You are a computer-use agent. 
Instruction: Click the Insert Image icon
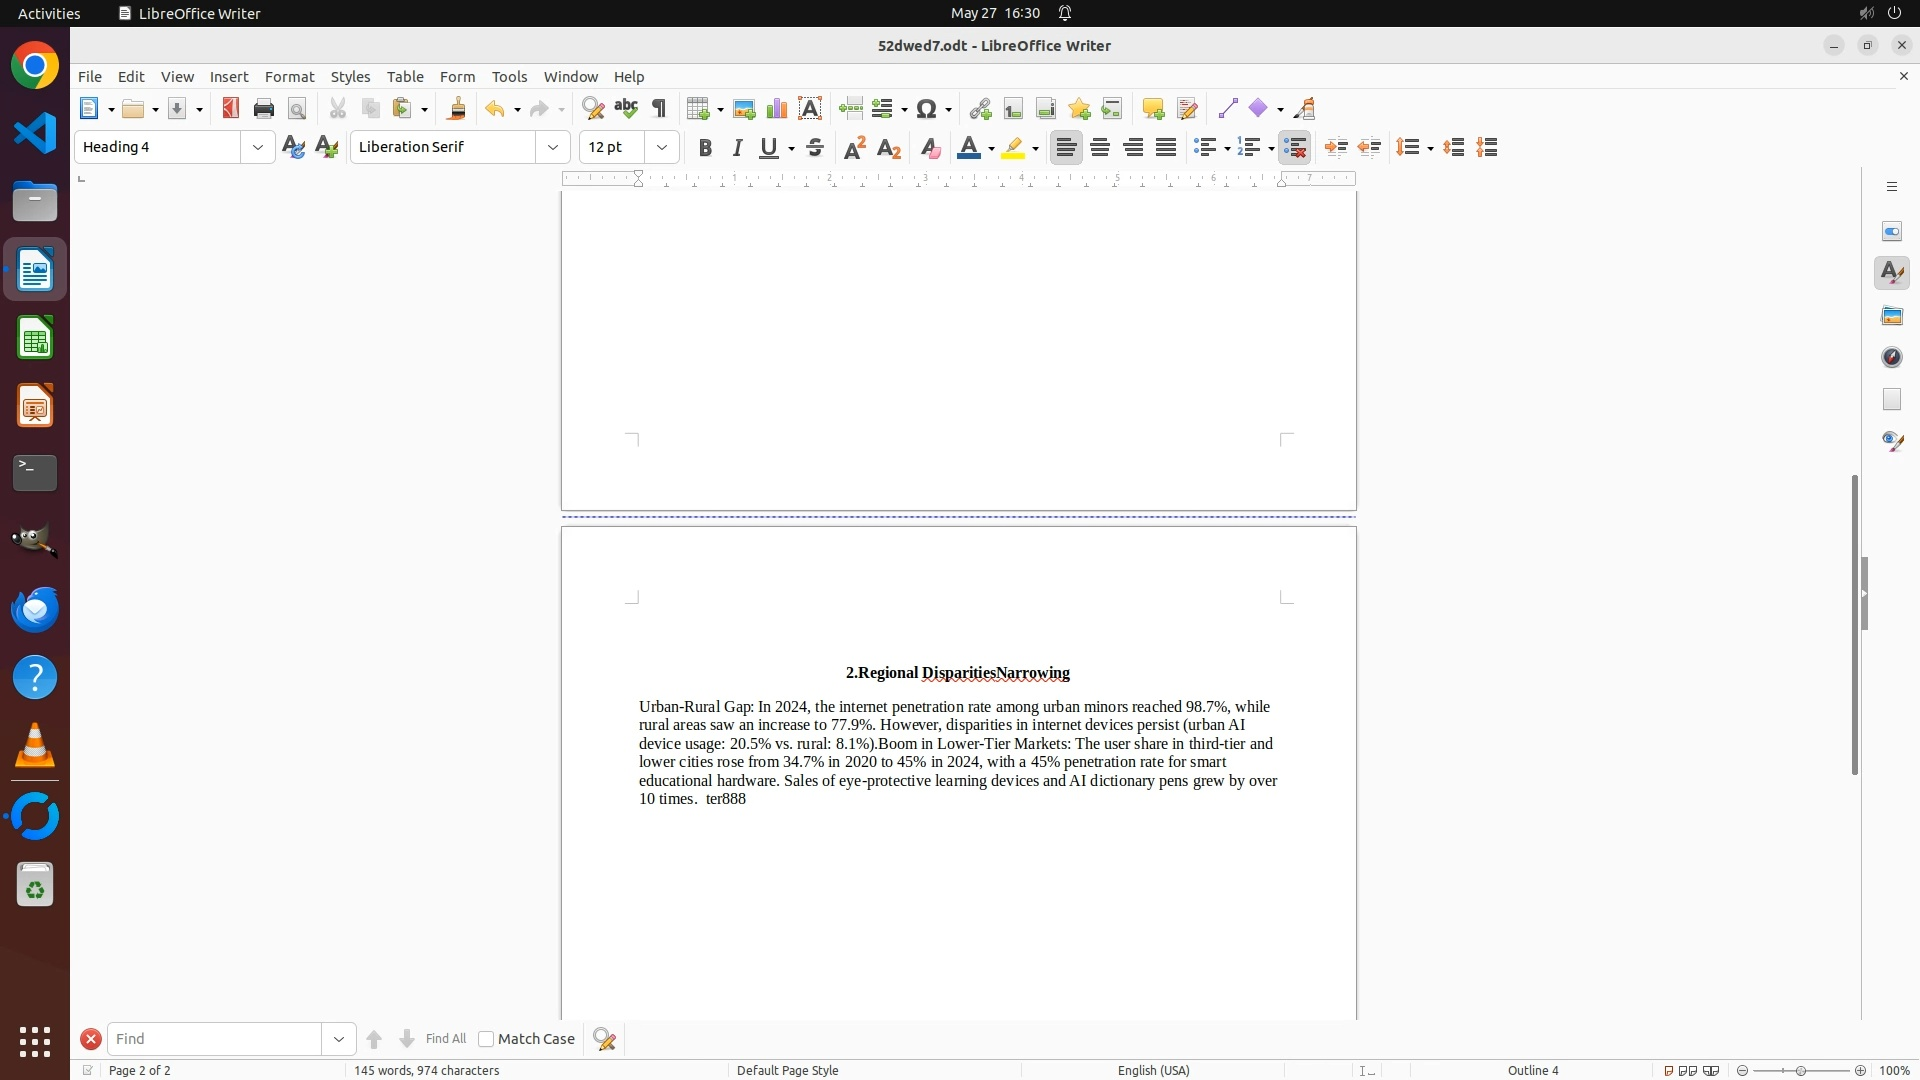[744, 109]
